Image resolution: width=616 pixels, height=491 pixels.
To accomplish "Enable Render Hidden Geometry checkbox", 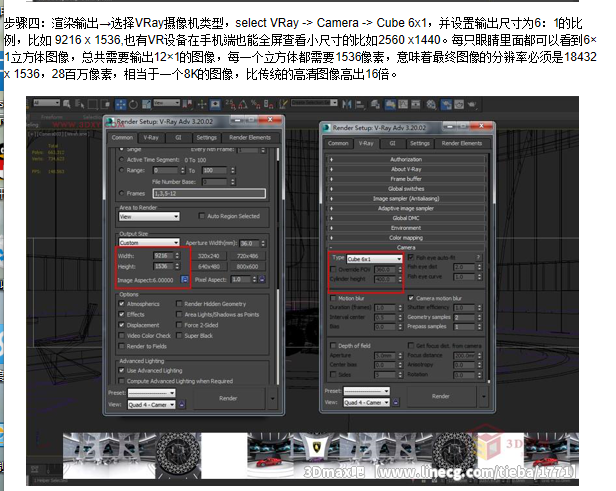I will point(179,304).
